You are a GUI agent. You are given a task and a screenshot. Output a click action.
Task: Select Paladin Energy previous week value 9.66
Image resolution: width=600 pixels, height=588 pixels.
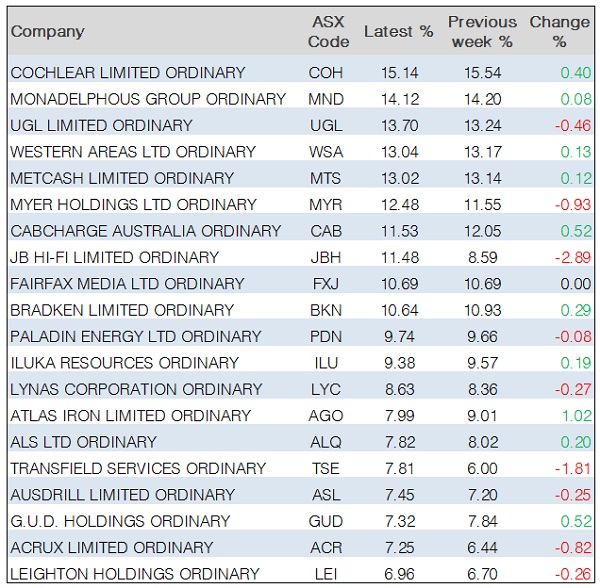point(482,337)
